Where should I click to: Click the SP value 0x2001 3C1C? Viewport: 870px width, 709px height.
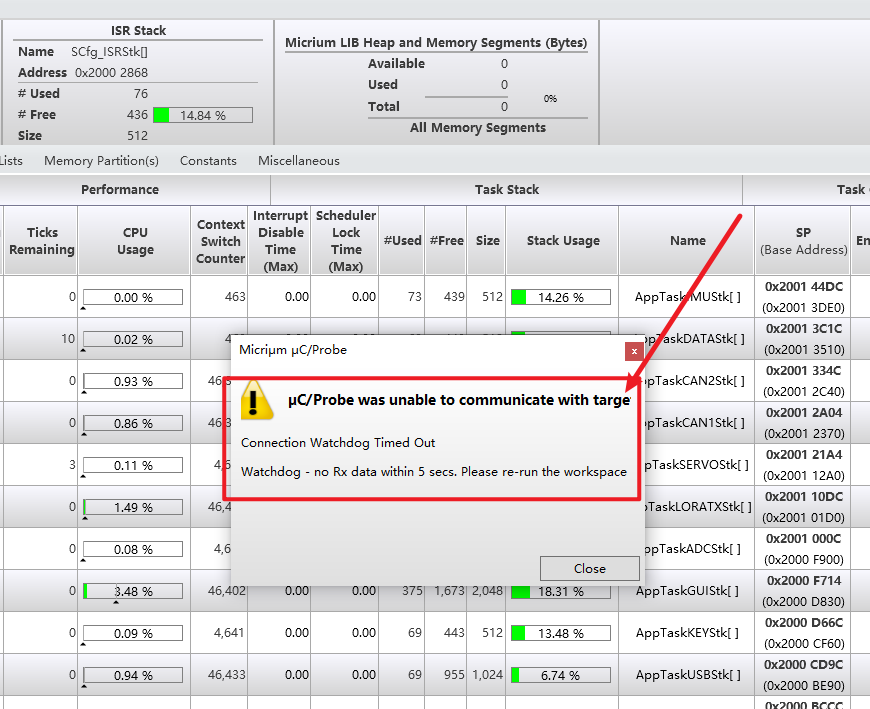point(803,328)
